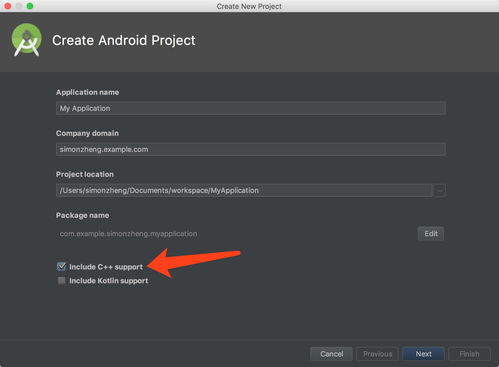The width and height of the screenshot is (499, 367).
Task: Click the Previous button
Action: click(377, 354)
